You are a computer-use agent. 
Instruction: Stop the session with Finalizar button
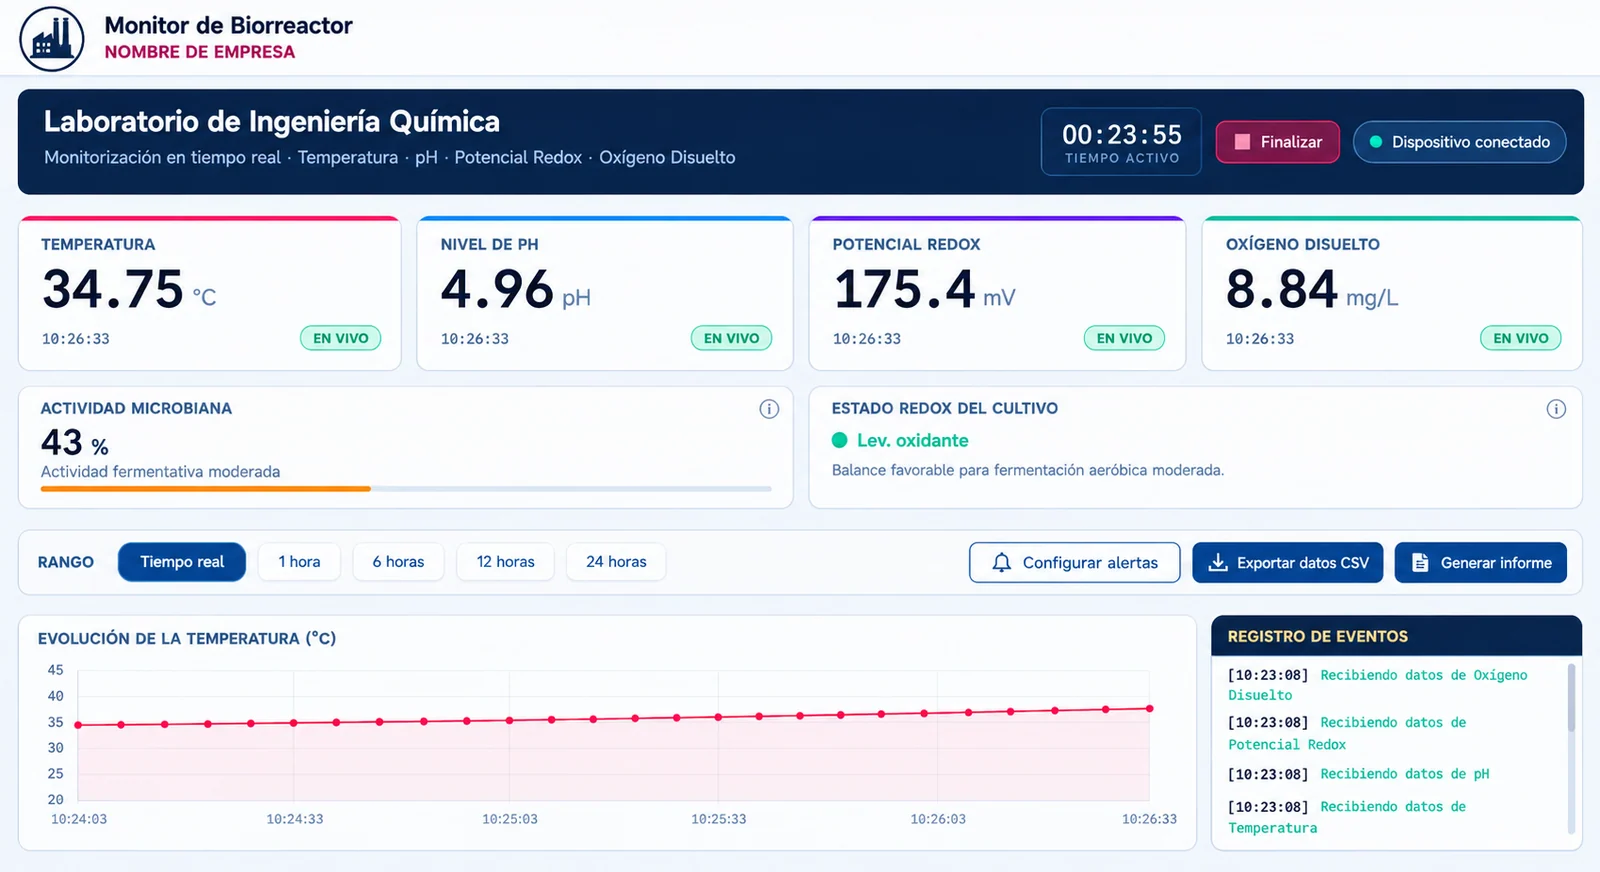pos(1278,142)
